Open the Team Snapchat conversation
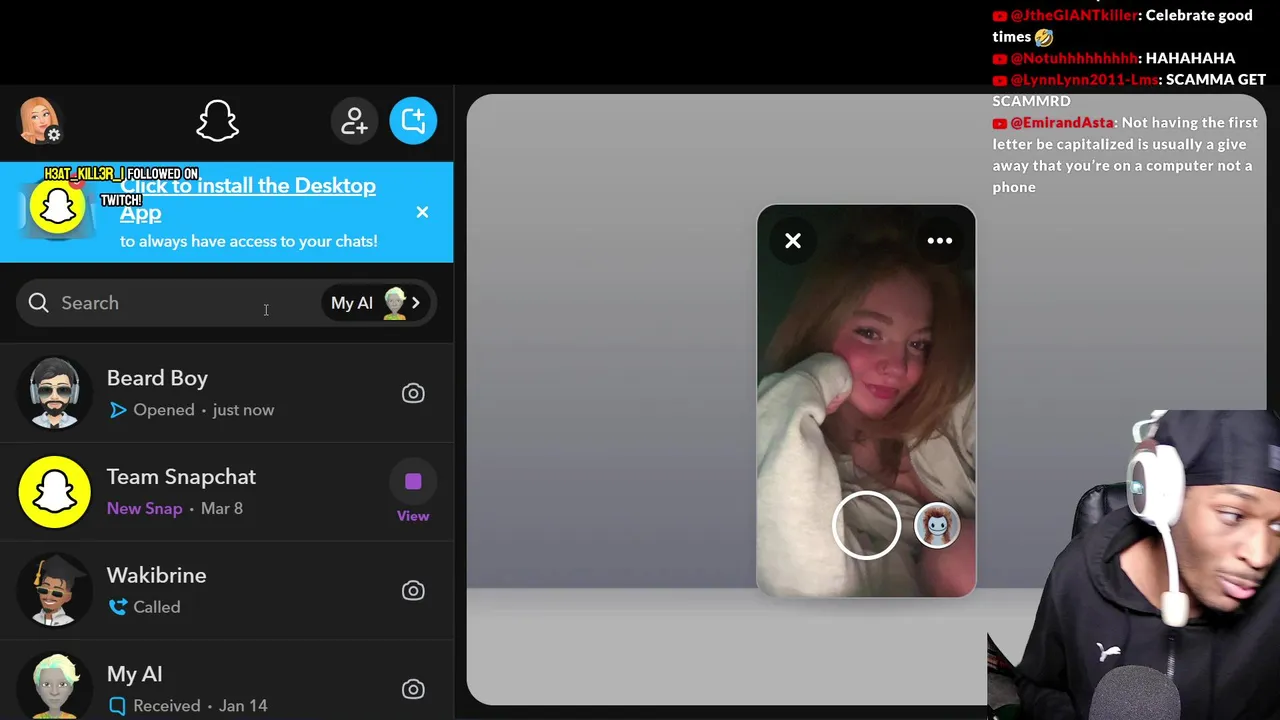 pos(226,492)
